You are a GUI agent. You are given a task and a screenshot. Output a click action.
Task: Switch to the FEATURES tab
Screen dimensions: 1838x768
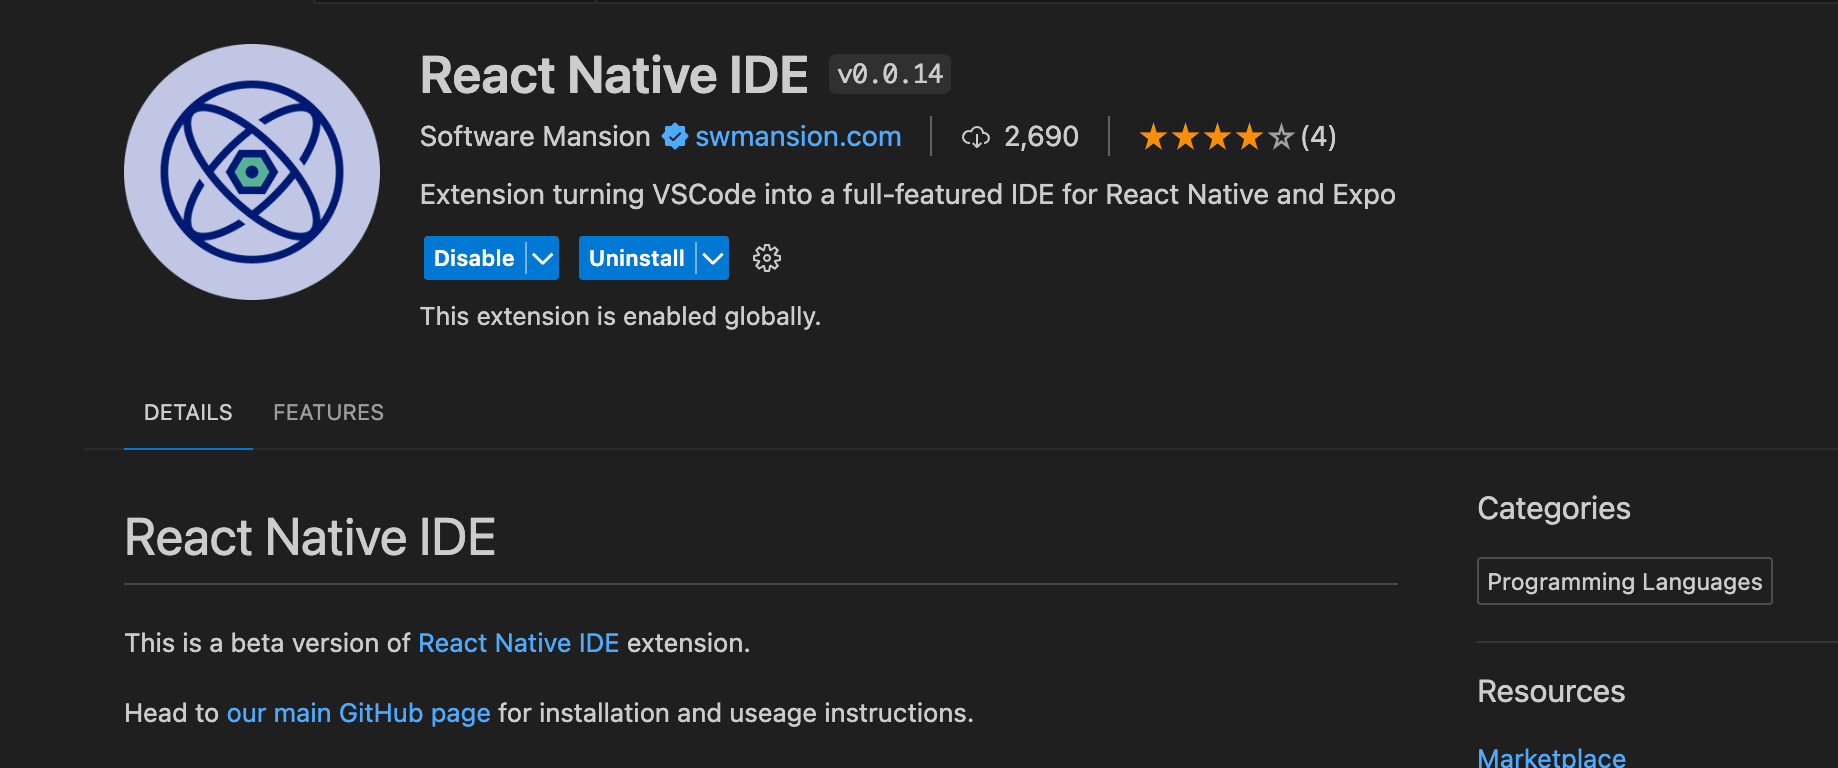(328, 412)
